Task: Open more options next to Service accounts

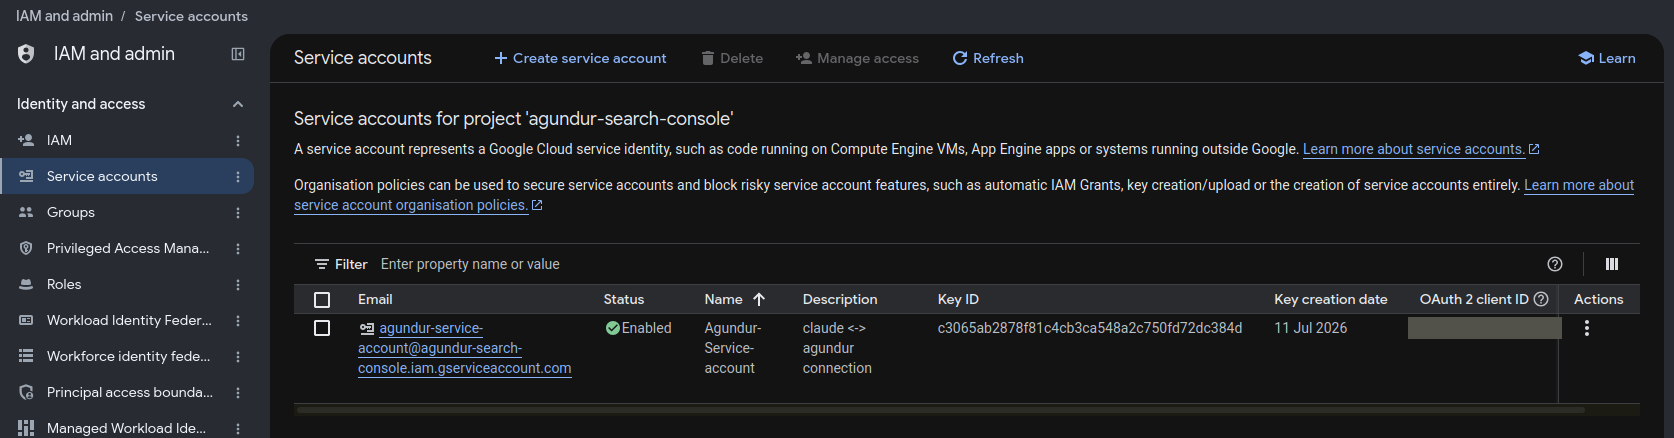Action: point(238,177)
